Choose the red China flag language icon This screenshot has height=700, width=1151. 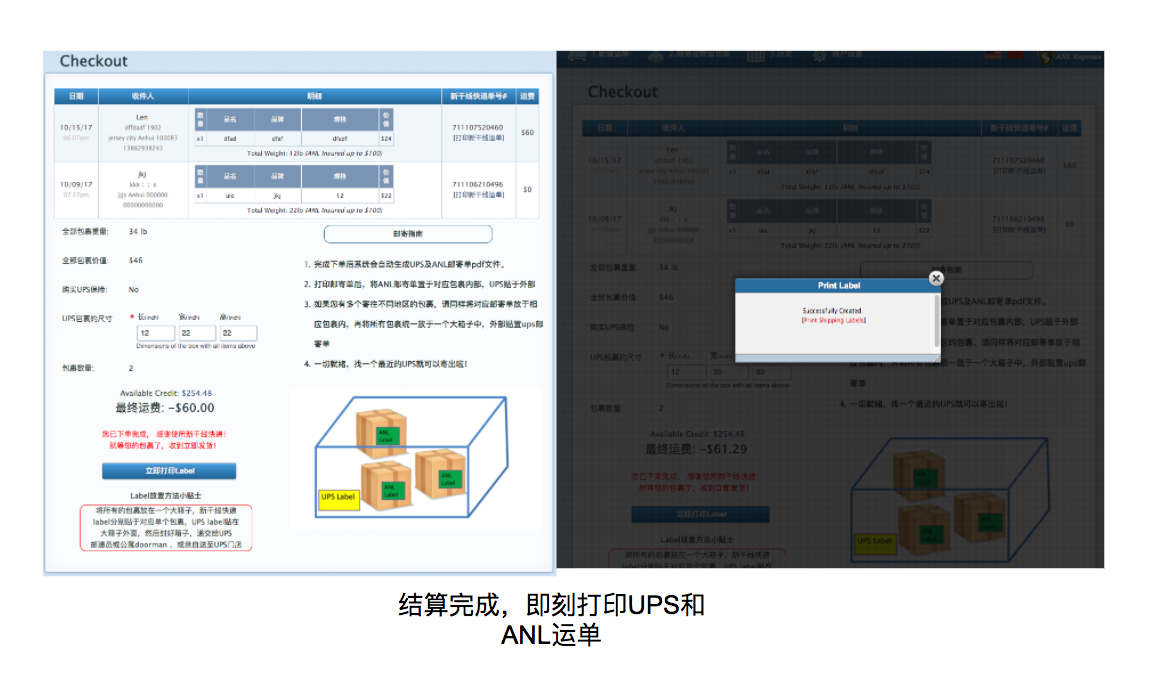tap(1015, 55)
